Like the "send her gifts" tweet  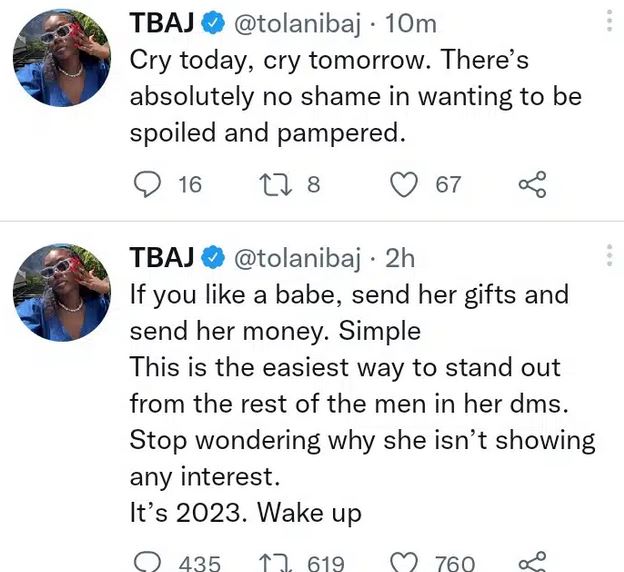click(403, 562)
